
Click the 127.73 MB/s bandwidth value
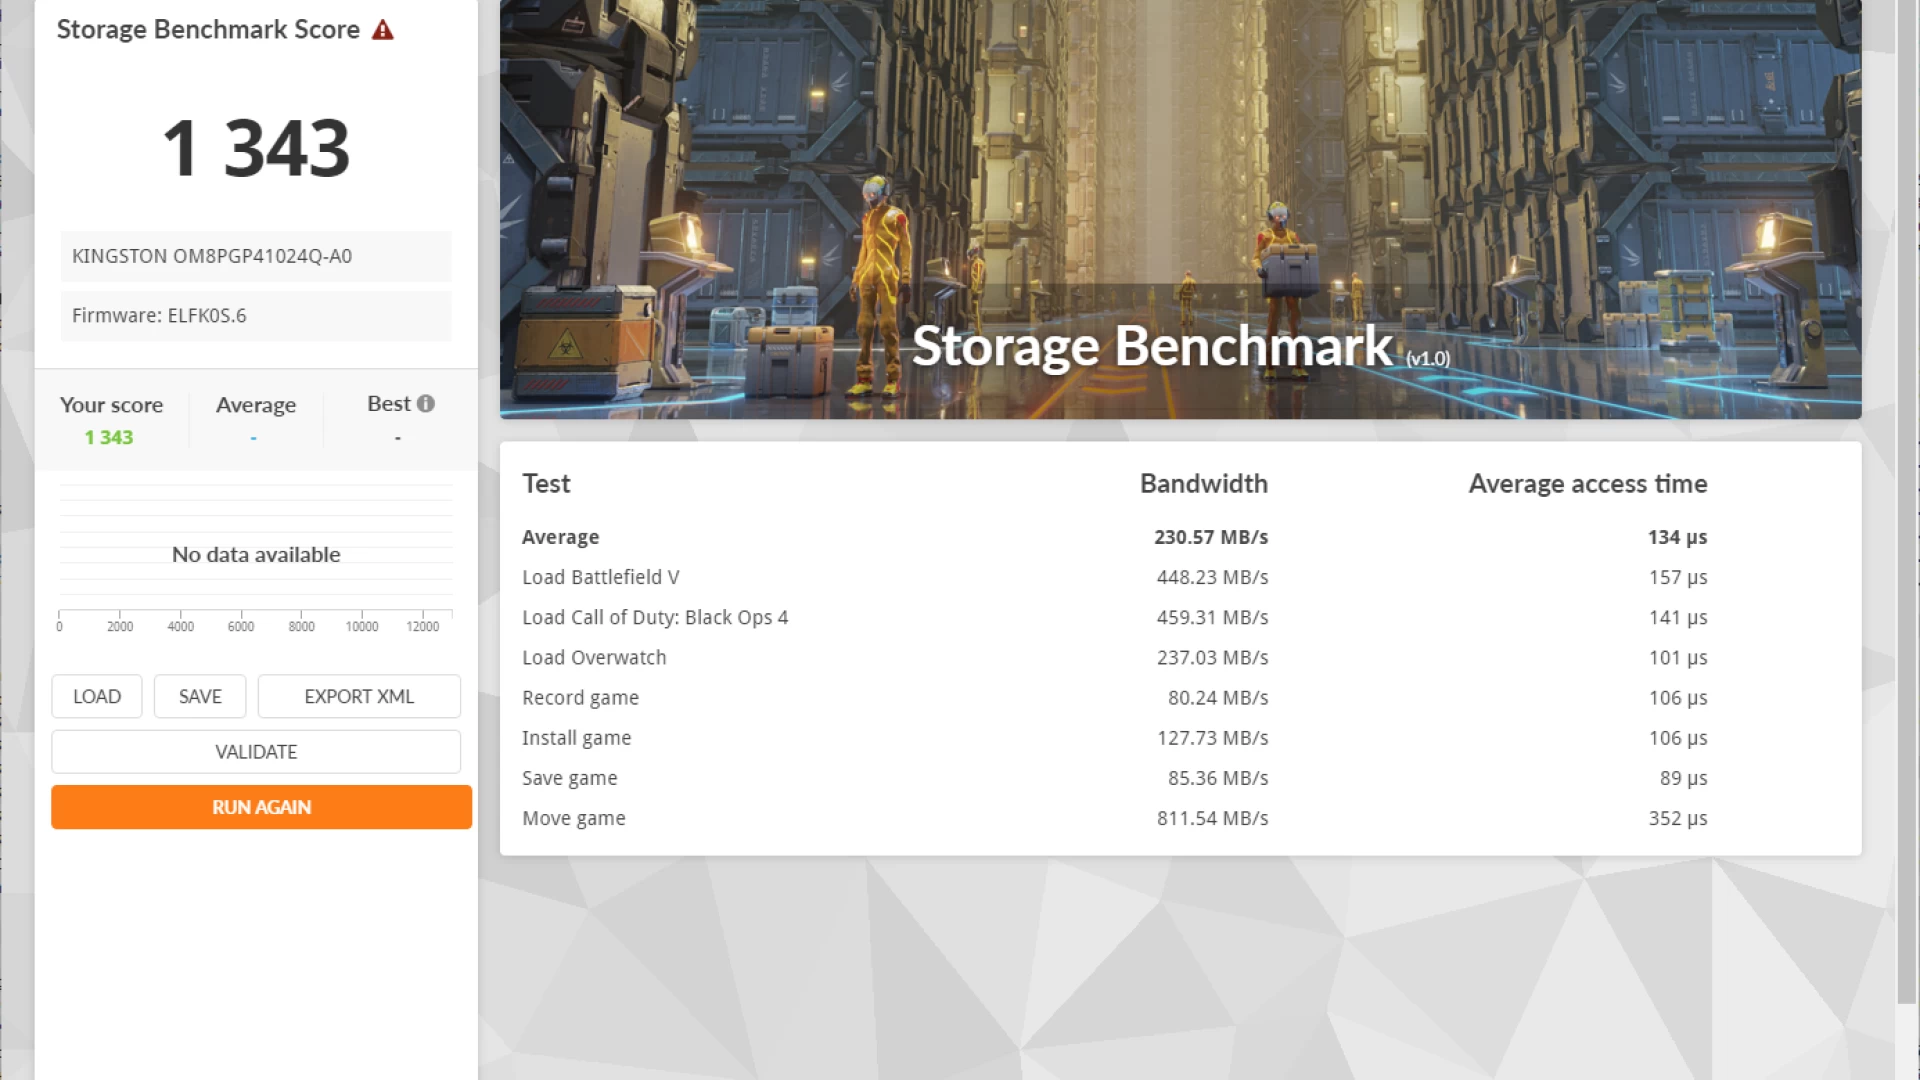coord(1212,737)
